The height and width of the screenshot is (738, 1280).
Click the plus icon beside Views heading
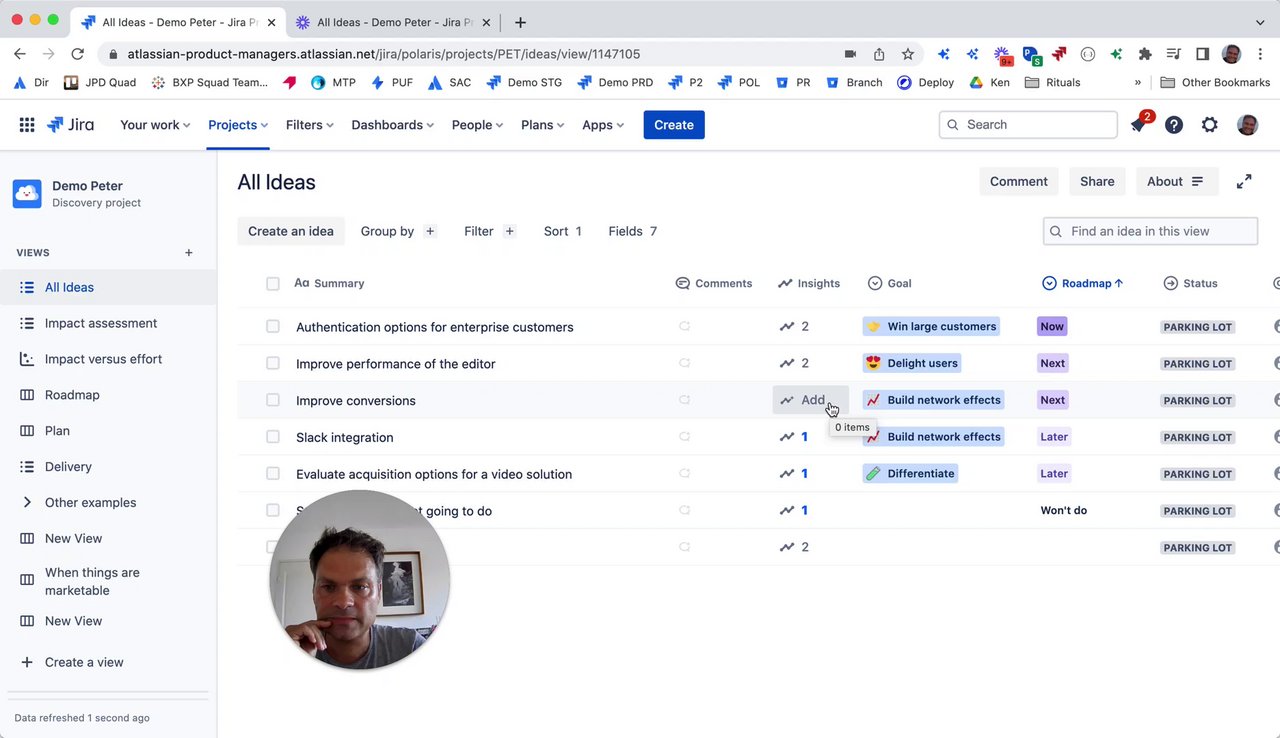pos(189,253)
